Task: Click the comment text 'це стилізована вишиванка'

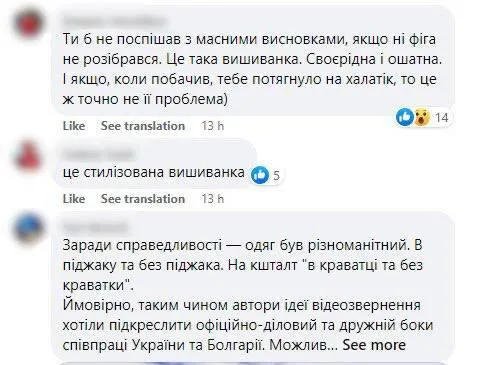Action: click(154, 172)
